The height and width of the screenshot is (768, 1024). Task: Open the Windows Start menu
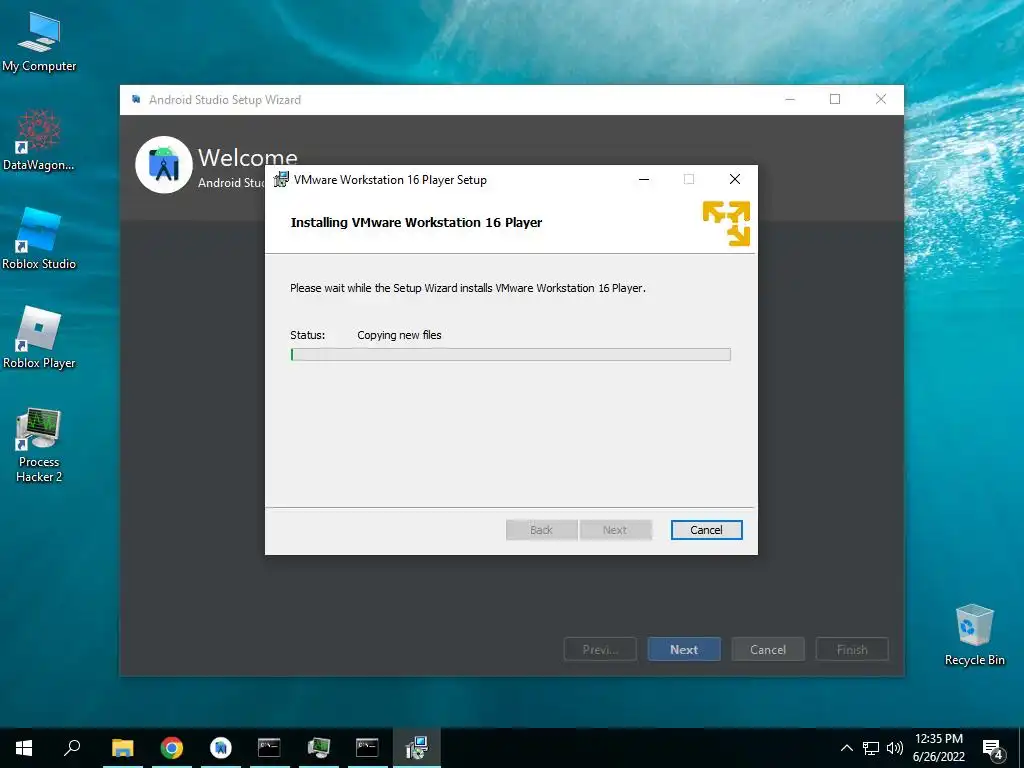[x=24, y=748]
